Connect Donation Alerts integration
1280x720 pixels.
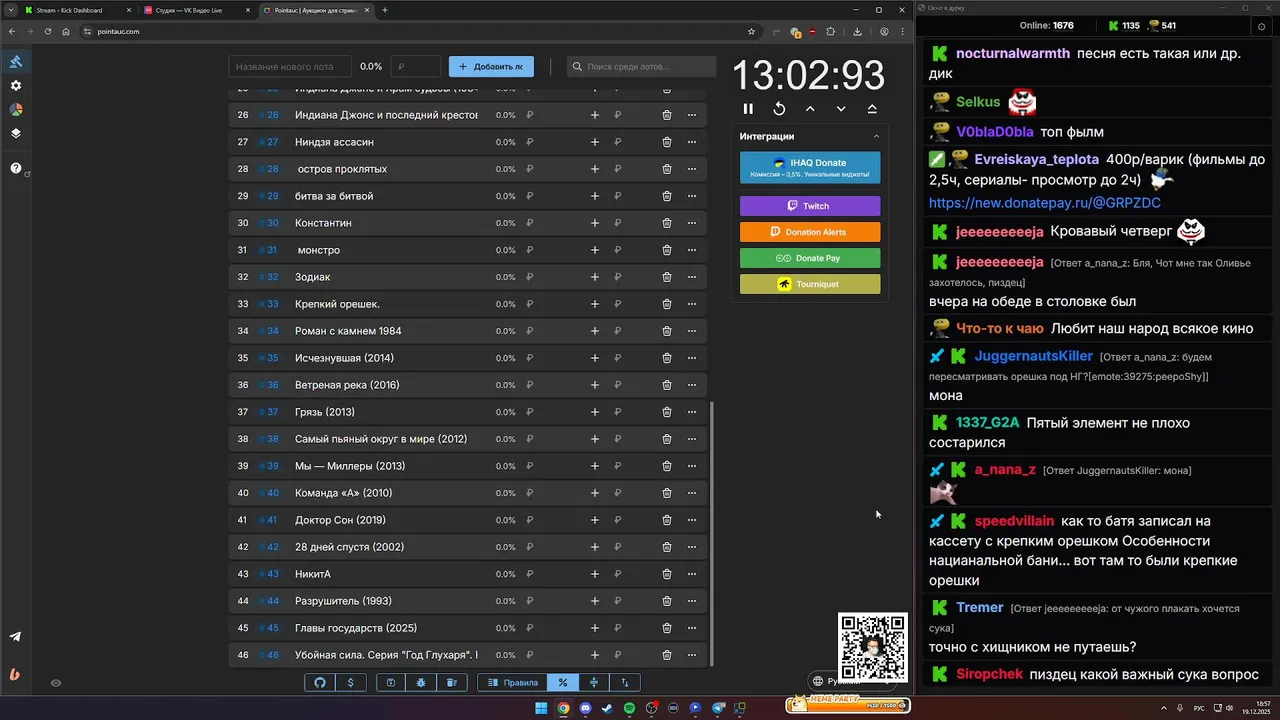point(810,232)
